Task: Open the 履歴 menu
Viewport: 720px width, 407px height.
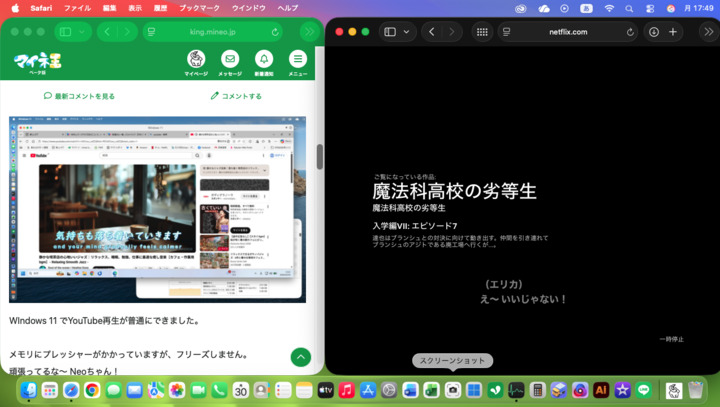Action: point(160,8)
